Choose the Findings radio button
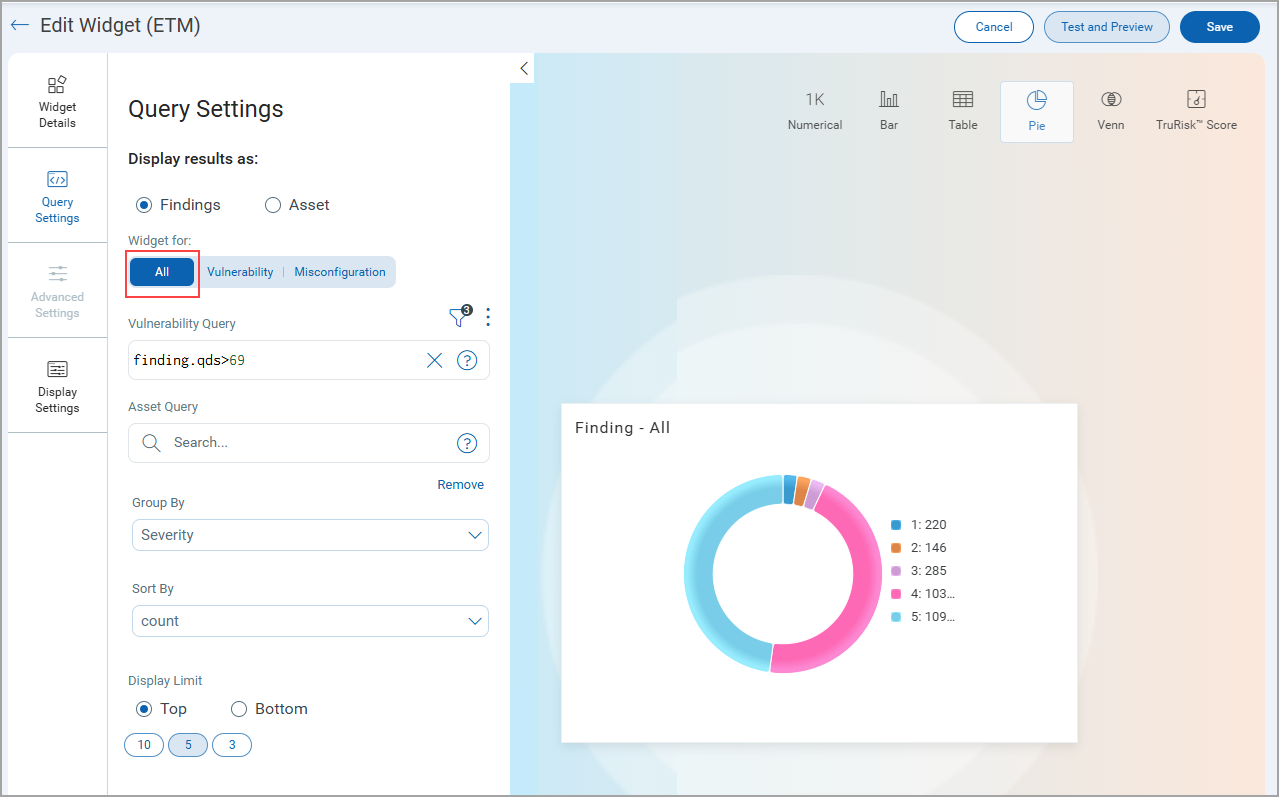The height and width of the screenshot is (797, 1279). [144, 205]
